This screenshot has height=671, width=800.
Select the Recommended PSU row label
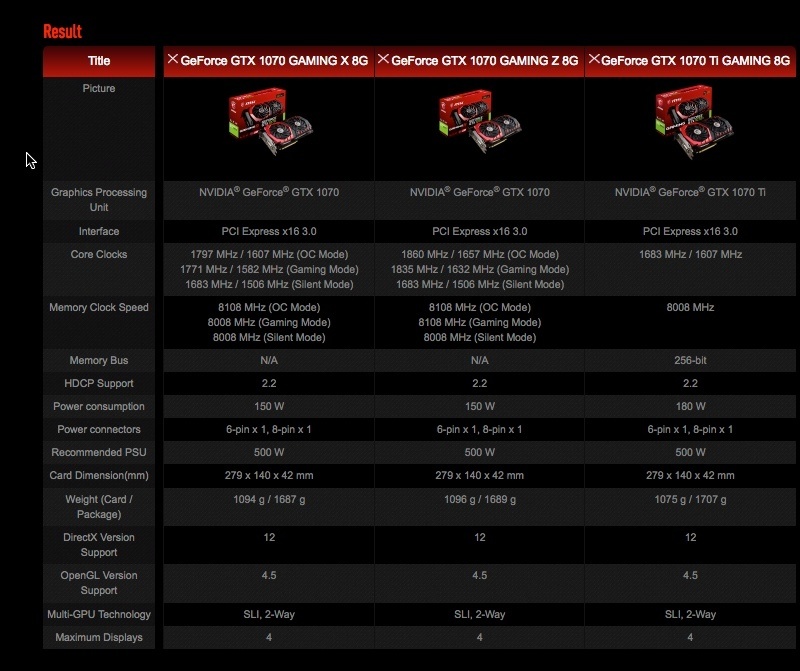click(x=99, y=452)
